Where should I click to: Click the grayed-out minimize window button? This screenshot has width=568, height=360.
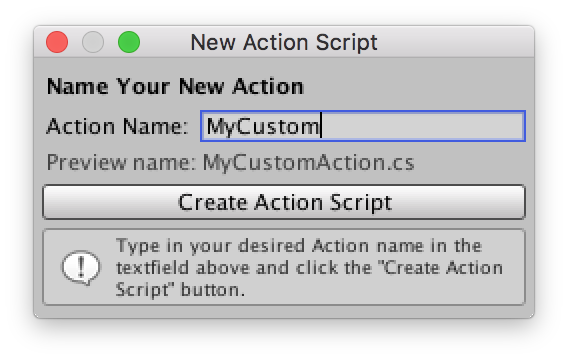93,42
